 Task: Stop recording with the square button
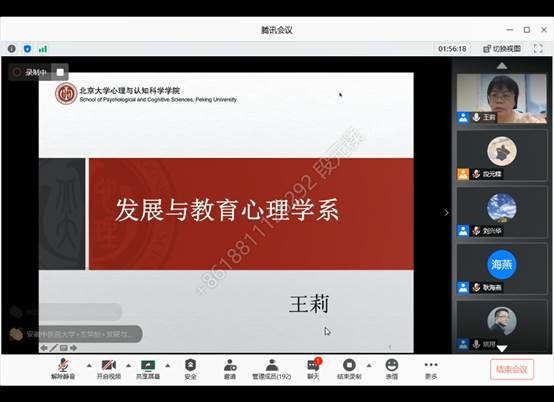(x=60, y=72)
